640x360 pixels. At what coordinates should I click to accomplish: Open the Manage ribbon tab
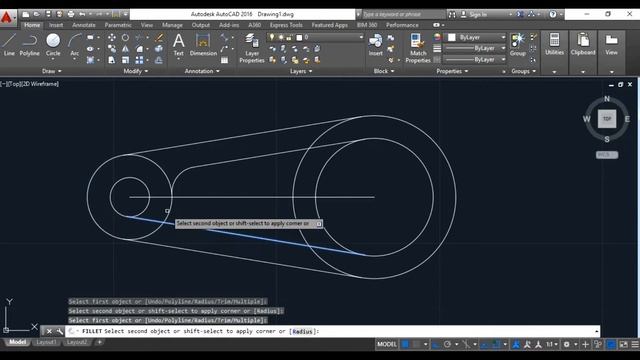point(172,25)
